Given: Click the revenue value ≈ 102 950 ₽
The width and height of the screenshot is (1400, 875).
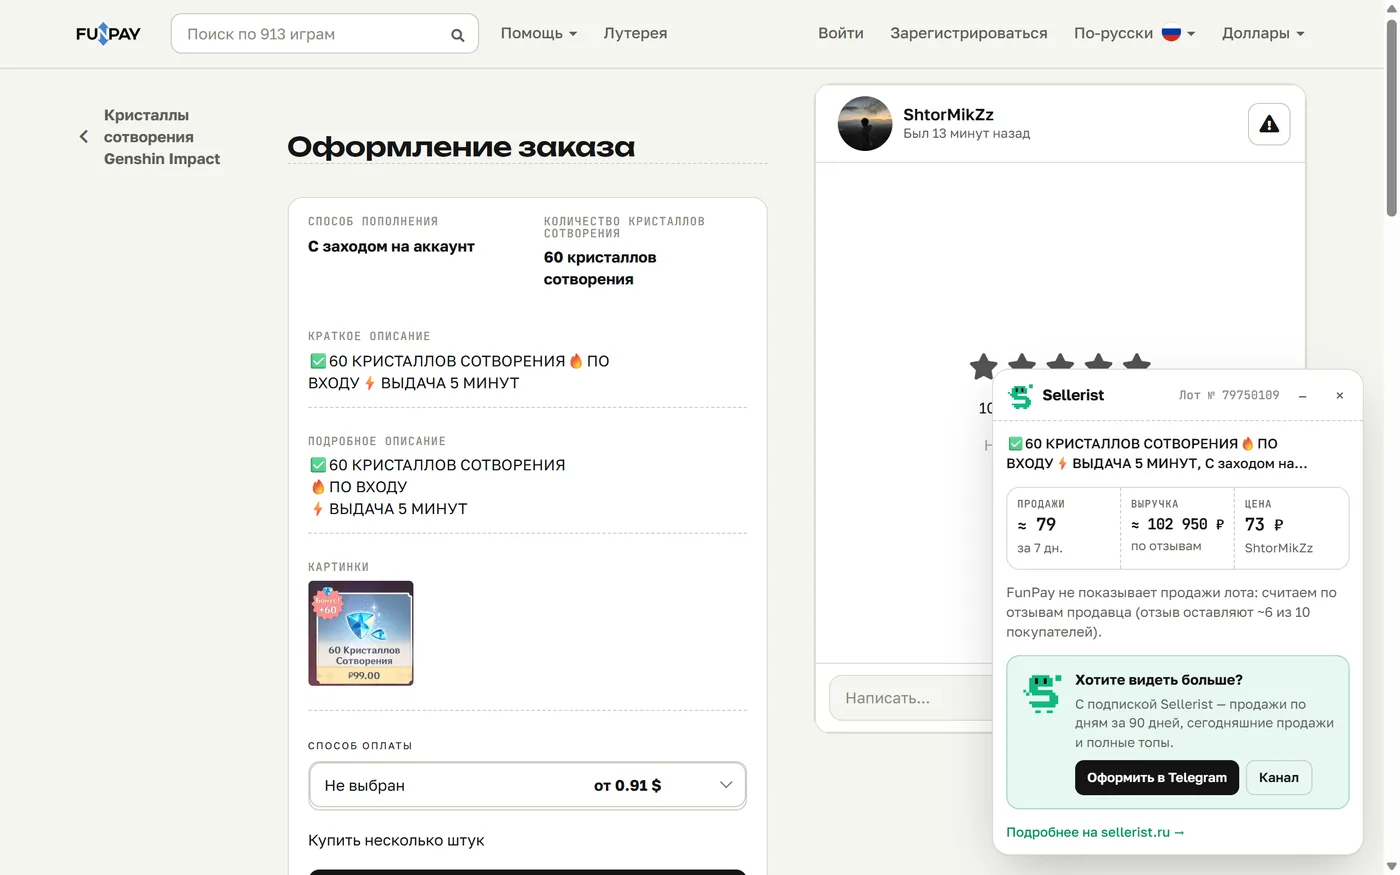Looking at the screenshot, I should (x=1178, y=525).
